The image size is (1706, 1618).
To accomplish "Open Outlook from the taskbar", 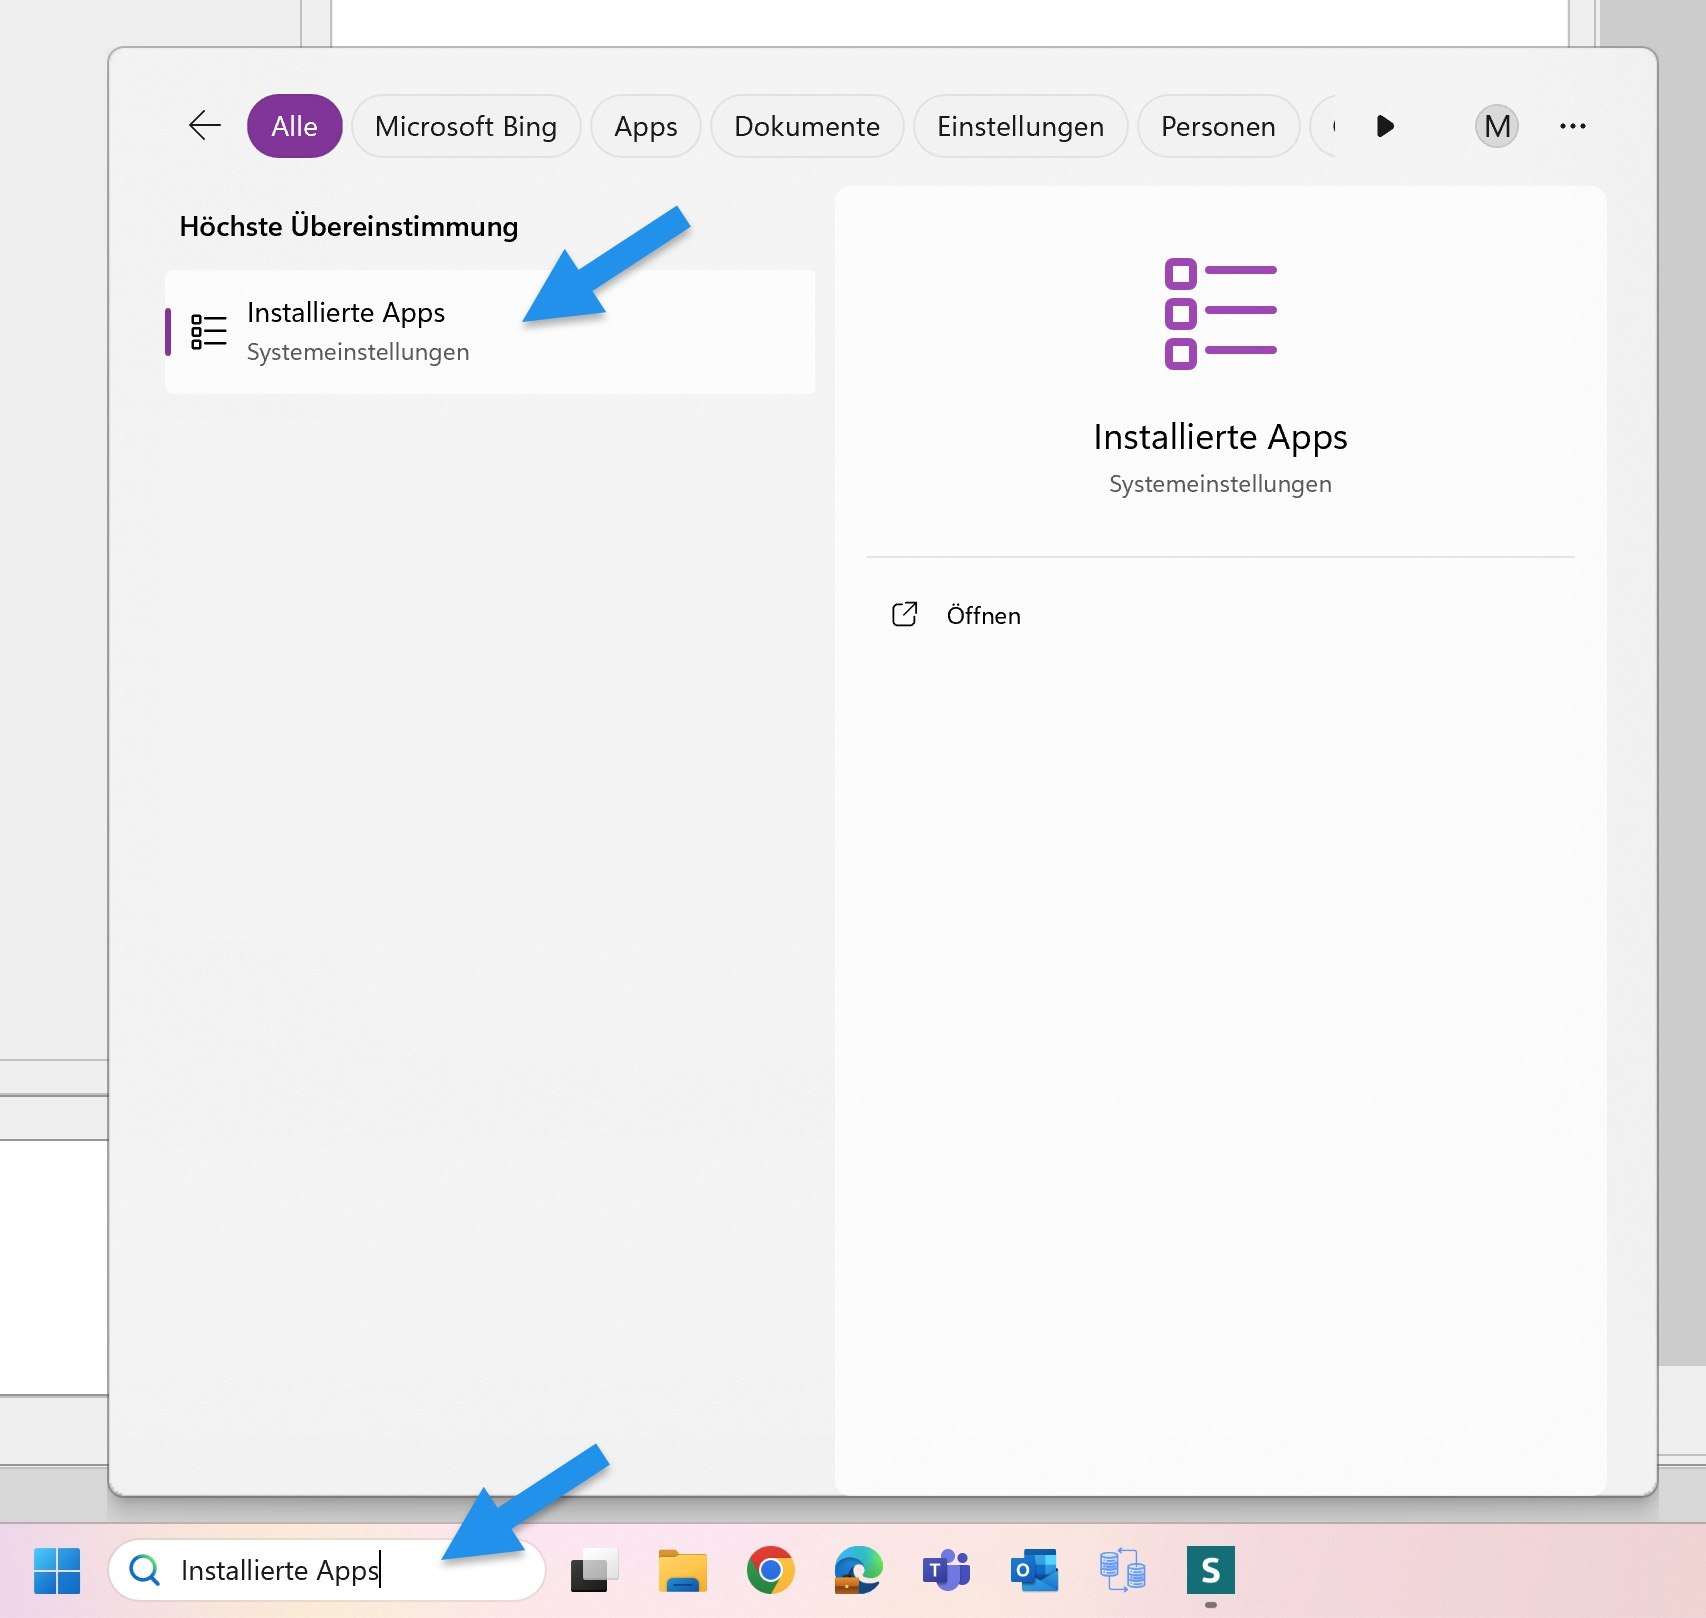I will tap(1034, 1570).
